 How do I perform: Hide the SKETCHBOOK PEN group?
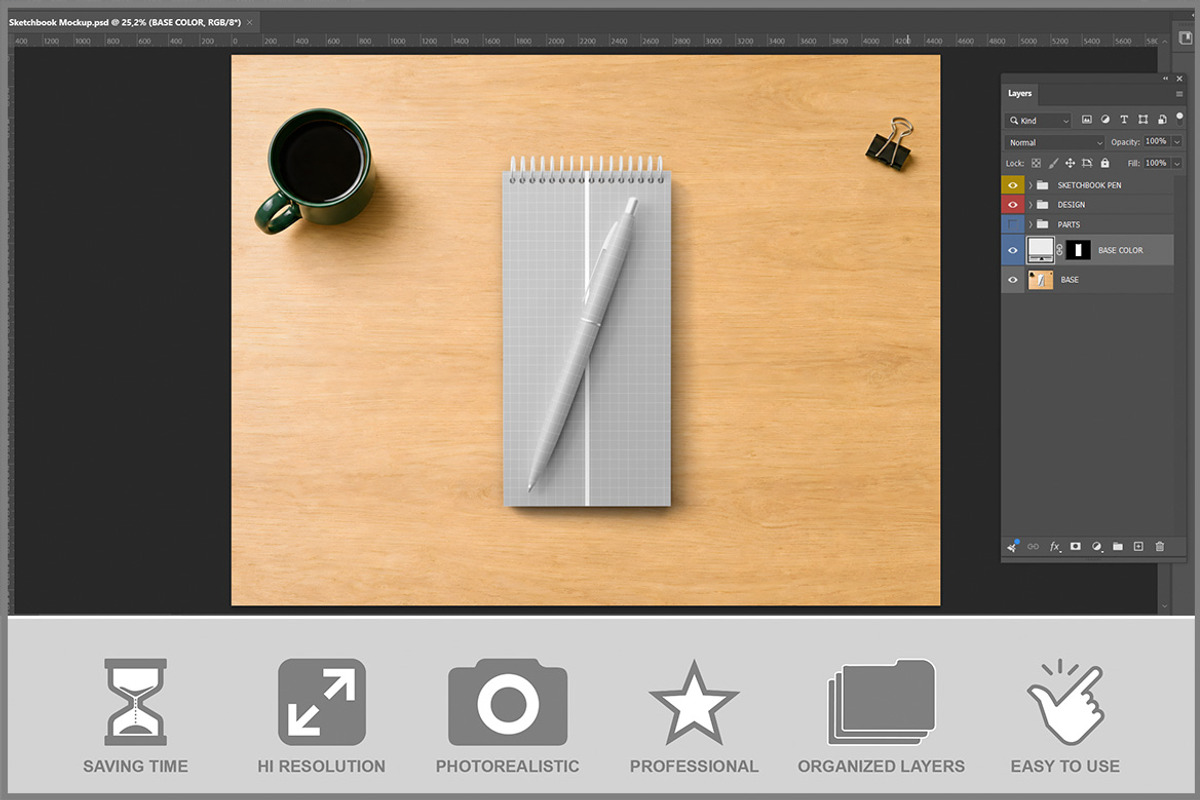(1013, 185)
